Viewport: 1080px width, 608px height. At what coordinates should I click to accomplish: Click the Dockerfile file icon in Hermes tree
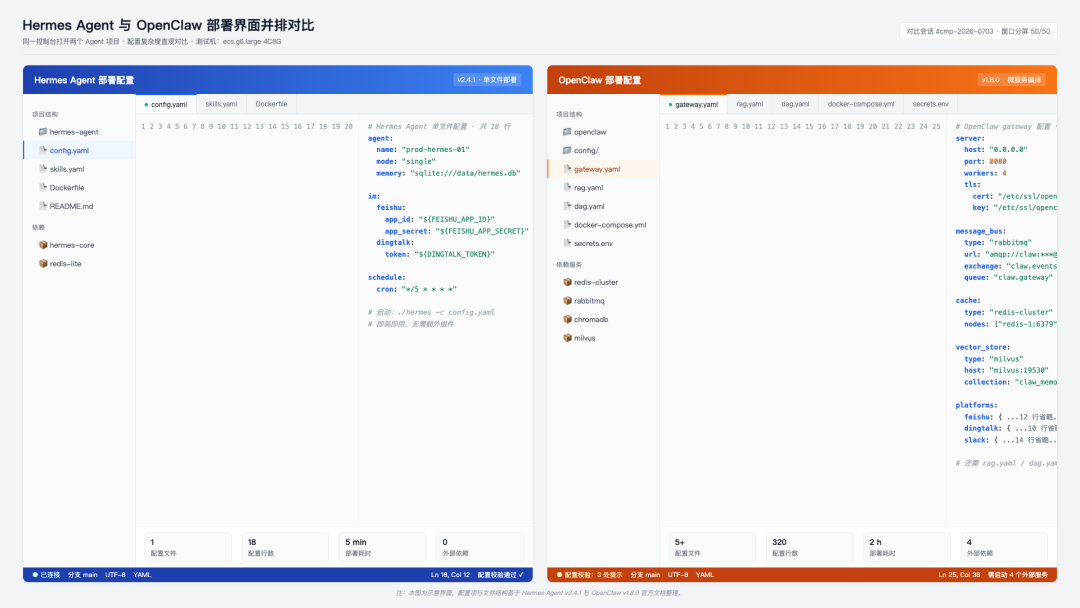(x=43, y=187)
